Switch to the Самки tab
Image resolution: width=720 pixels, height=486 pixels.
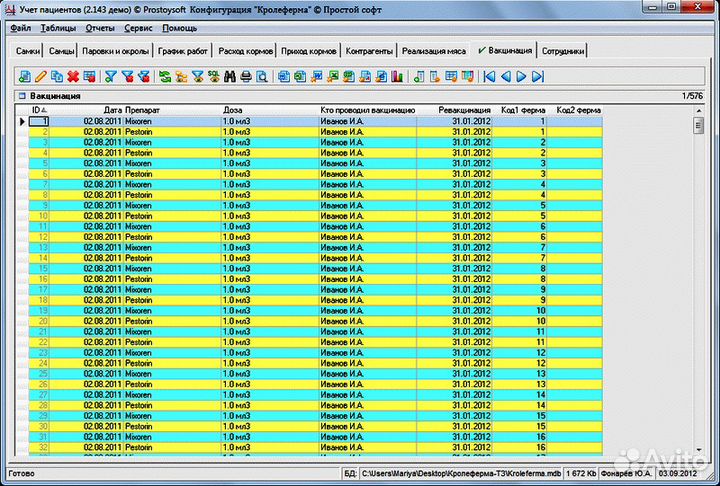coord(27,50)
